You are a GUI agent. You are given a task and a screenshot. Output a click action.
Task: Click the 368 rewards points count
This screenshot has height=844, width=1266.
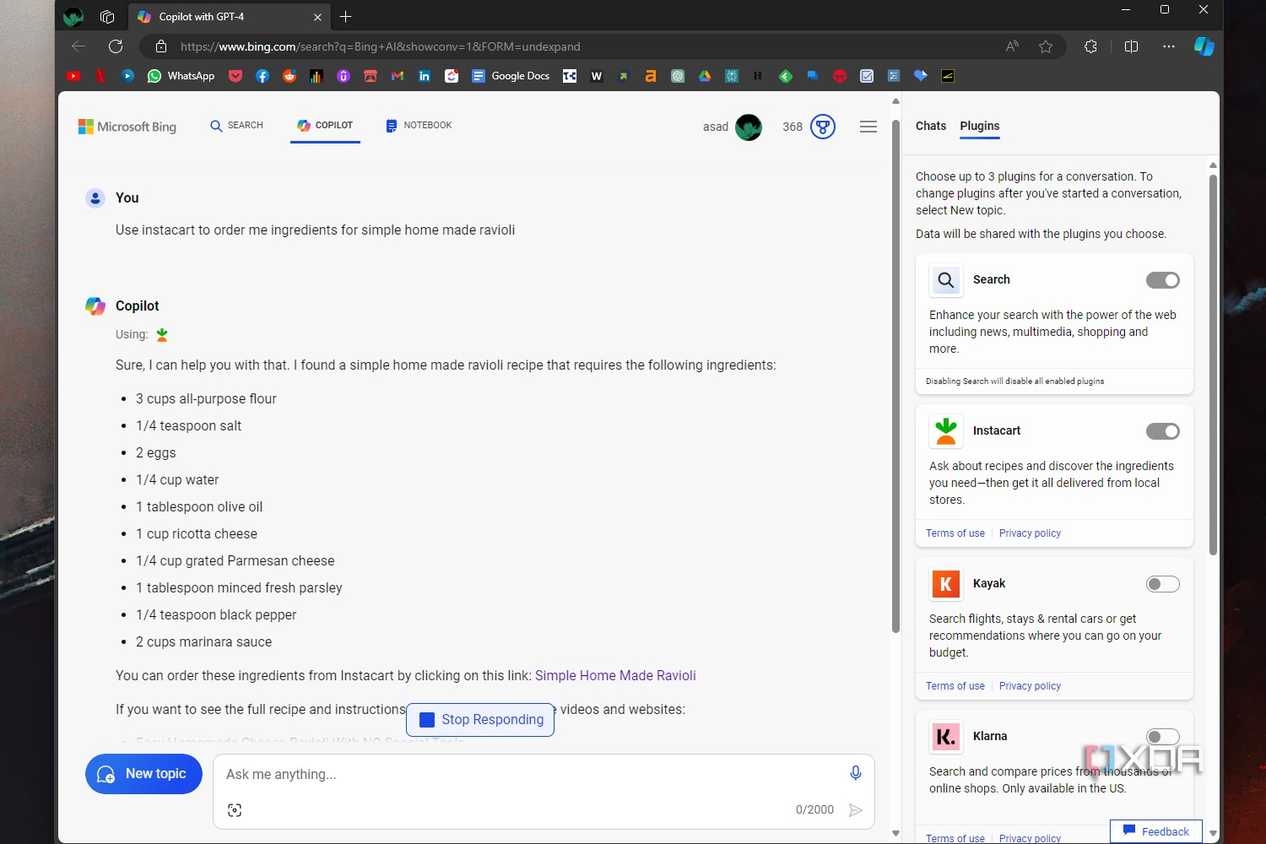pos(792,127)
